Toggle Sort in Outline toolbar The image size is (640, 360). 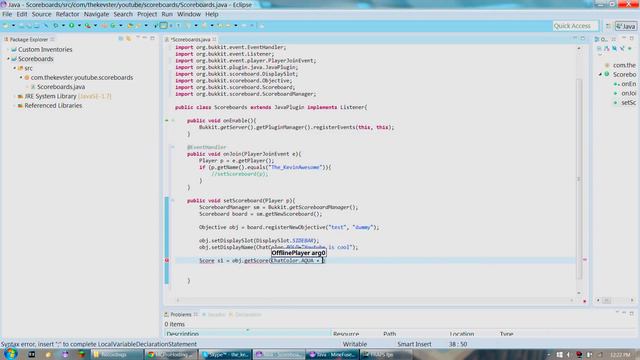[599, 48]
